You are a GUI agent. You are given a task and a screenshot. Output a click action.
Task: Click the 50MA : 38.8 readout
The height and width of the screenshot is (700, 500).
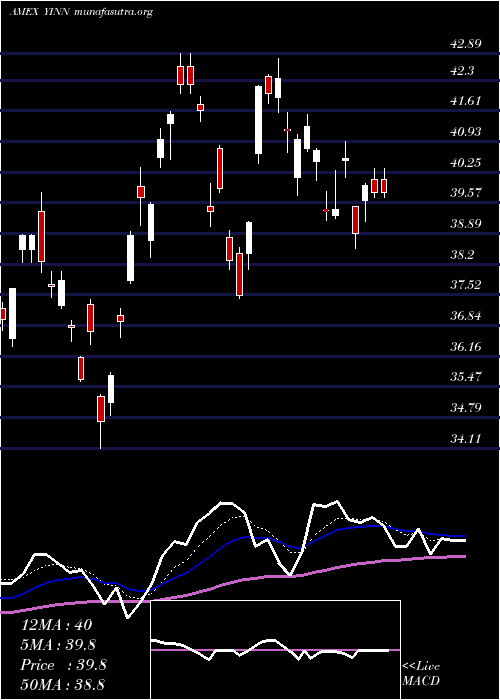point(63,685)
